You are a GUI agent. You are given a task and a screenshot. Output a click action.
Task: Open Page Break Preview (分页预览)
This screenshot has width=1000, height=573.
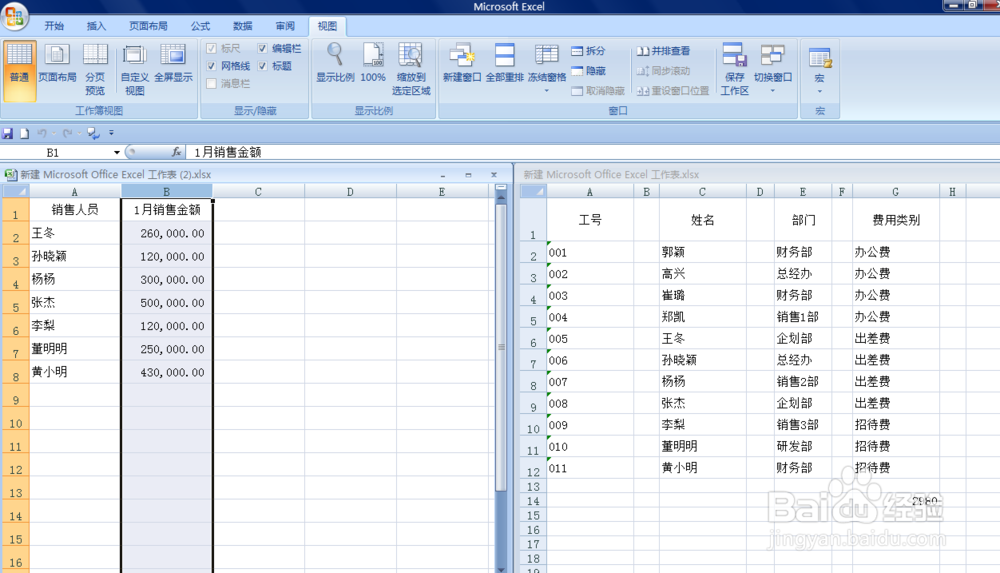[95, 70]
